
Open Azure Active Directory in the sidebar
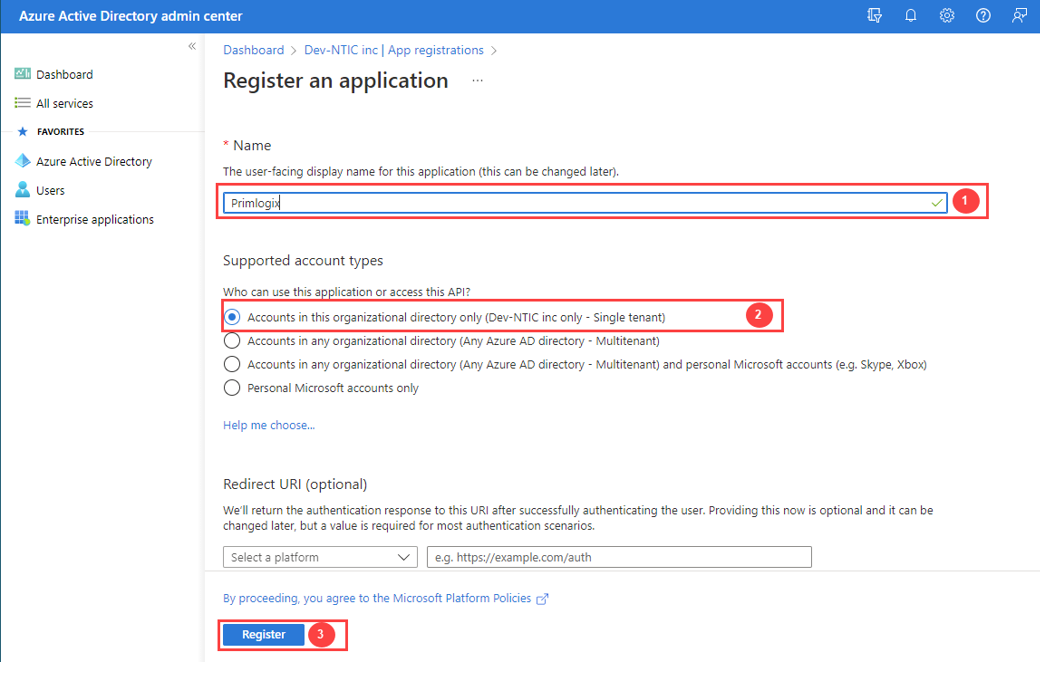click(x=94, y=161)
